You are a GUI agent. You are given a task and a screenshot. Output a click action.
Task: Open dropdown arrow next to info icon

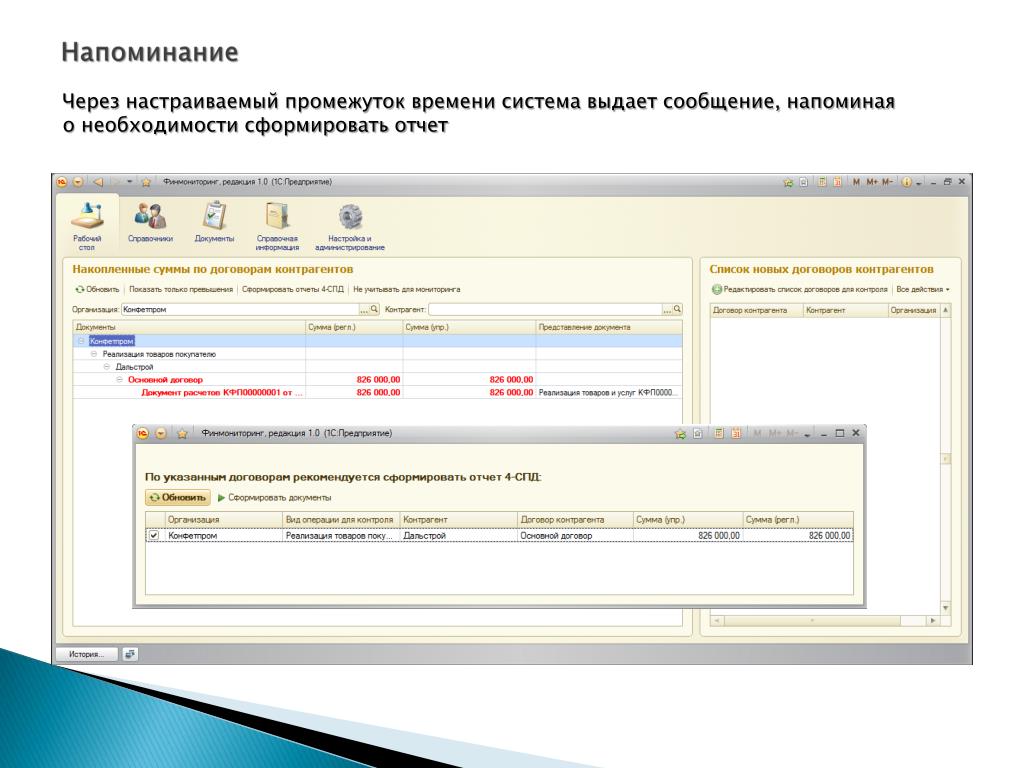[919, 184]
